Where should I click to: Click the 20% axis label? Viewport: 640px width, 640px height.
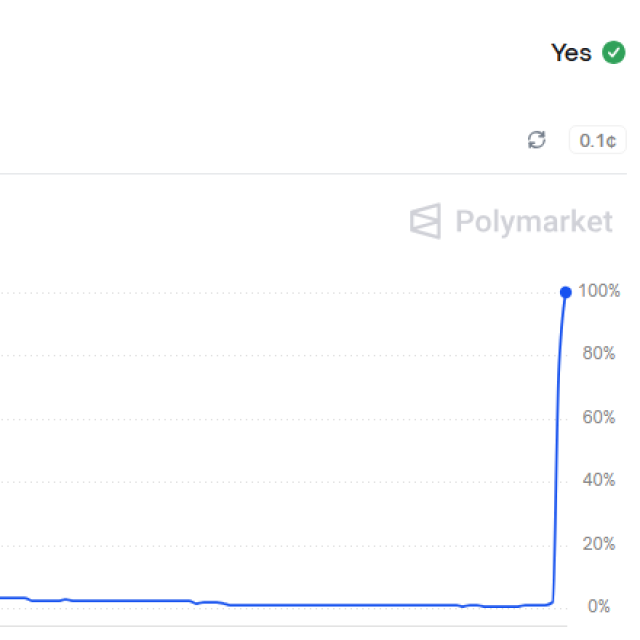tap(597, 544)
